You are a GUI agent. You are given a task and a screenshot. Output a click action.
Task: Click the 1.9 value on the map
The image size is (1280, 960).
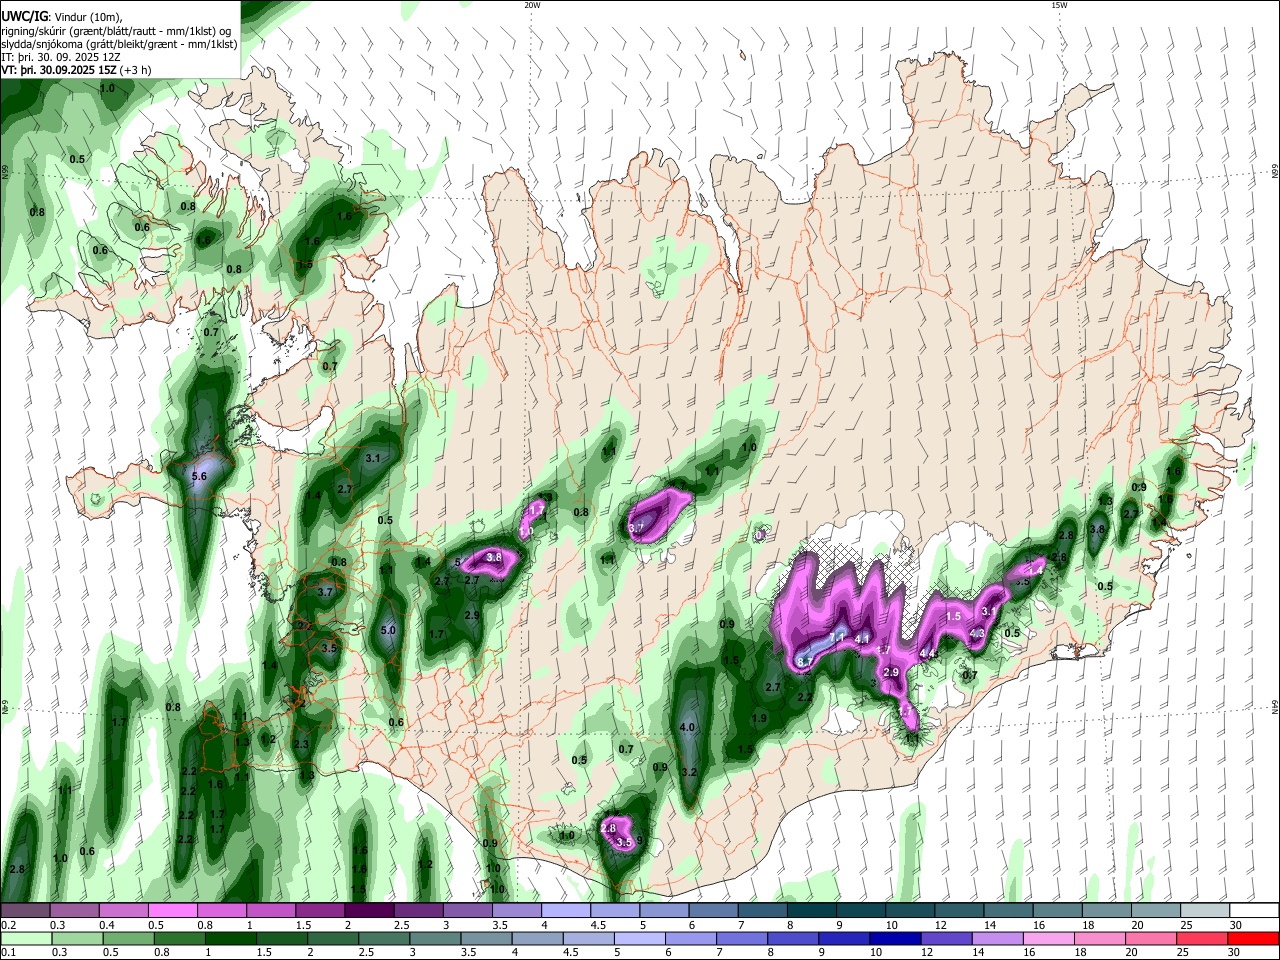pyautogui.click(x=759, y=718)
